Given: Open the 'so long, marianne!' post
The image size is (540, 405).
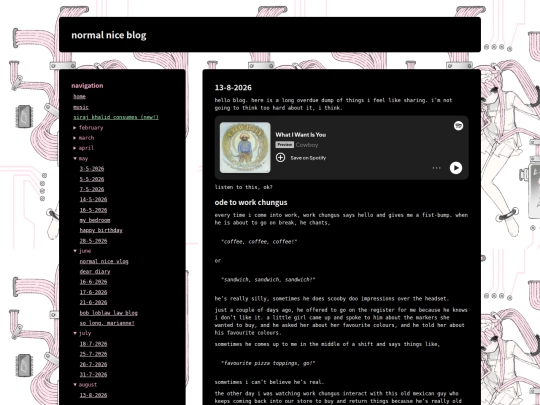Looking at the screenshot, I should click(107, 323).
